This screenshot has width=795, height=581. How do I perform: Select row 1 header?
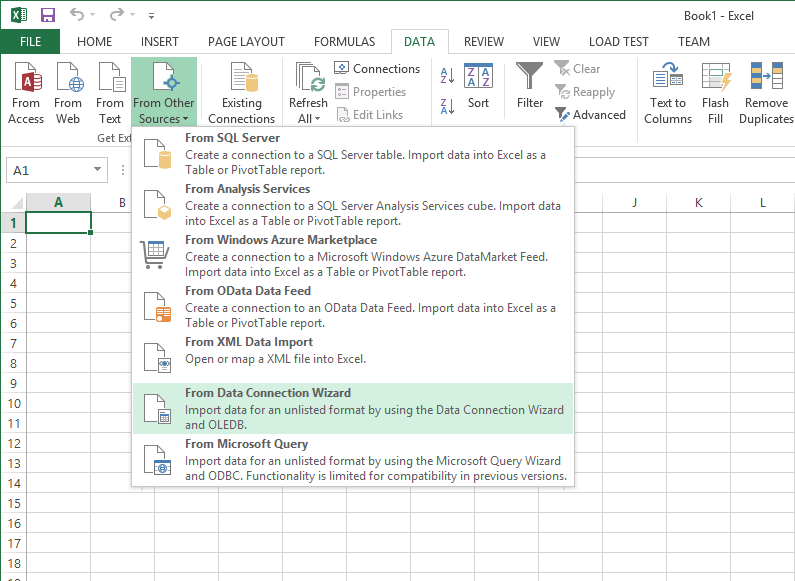(13, 223)
